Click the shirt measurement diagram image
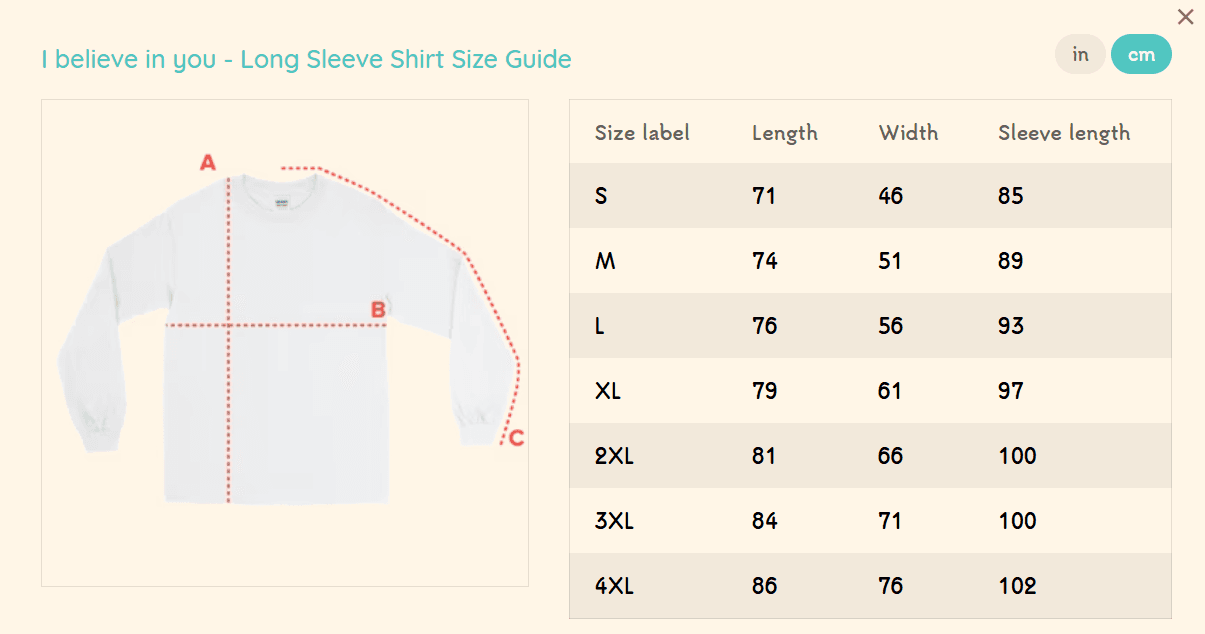Screen dimensions: 1205x634 (285, 342)
